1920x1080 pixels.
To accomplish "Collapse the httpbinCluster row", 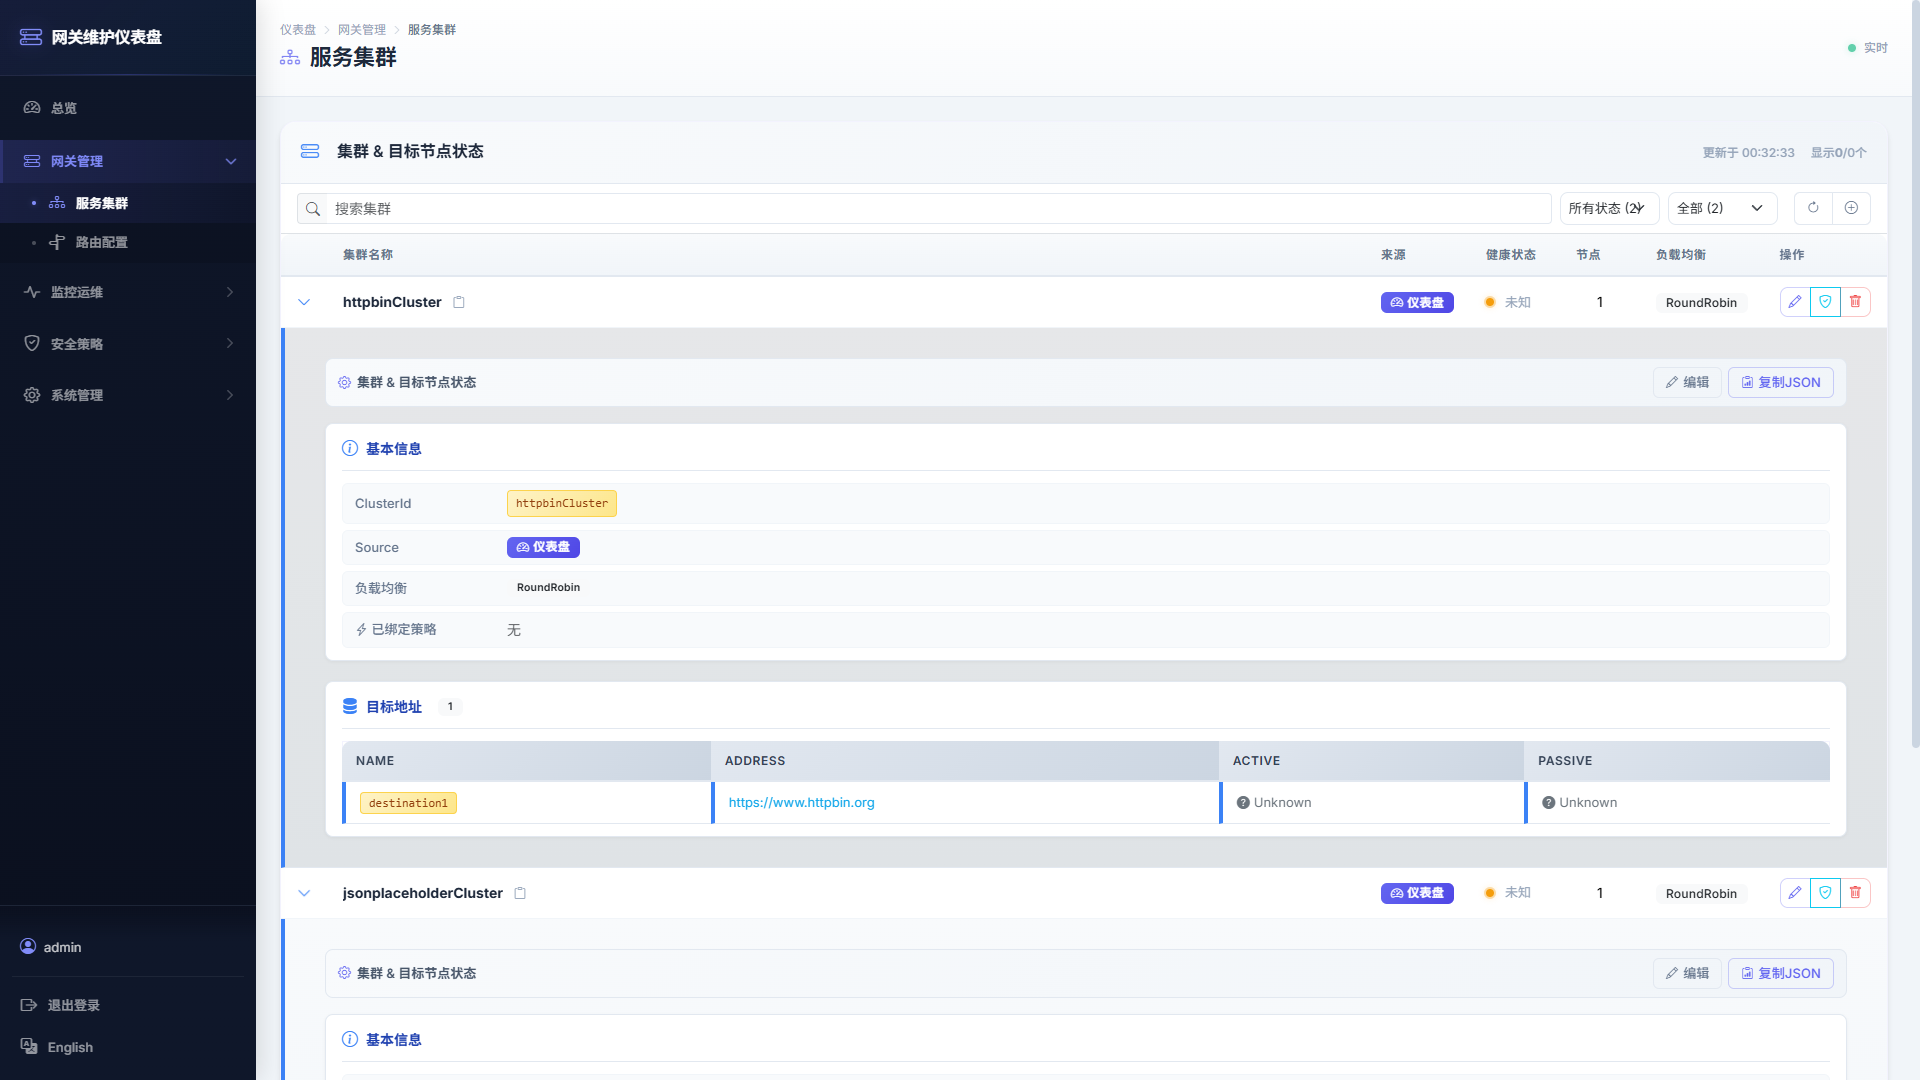I will [x=304, y=302].
